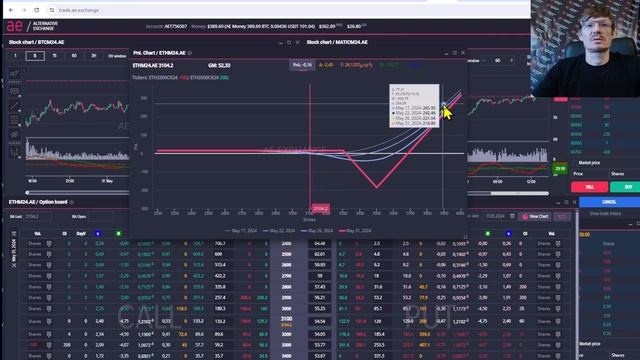
Task: Click the call Shares field in the 2600 row
Action: [x=35, y=265]
